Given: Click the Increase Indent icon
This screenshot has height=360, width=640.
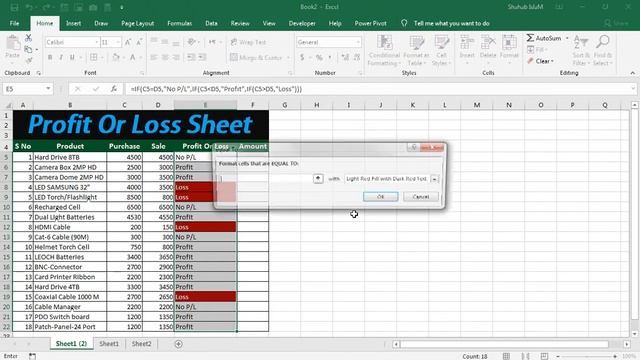Looking at the screenshot, I should coord(202,57).
